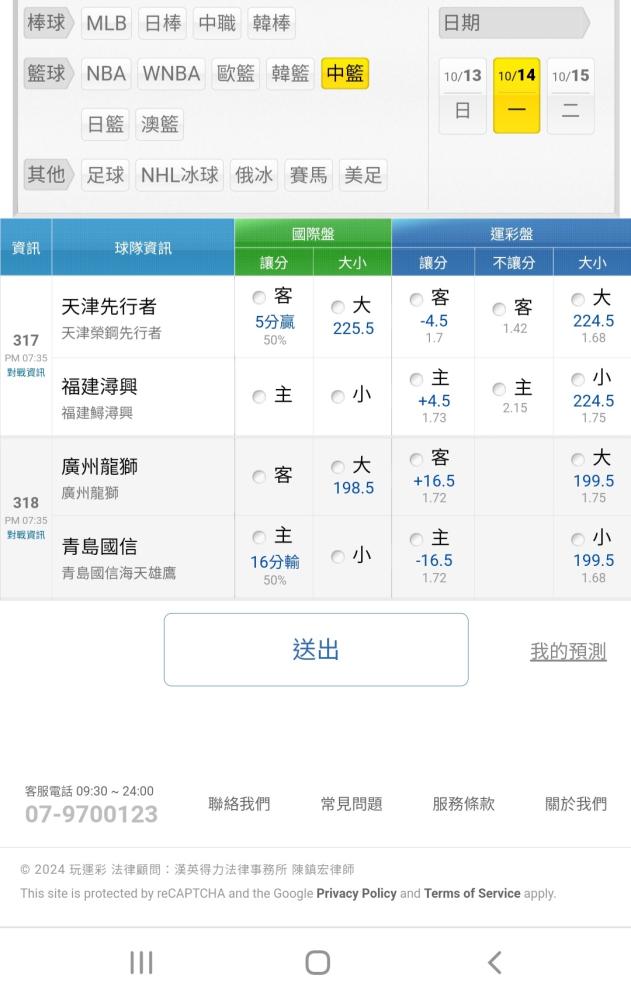Open 對戰資訊 for game 317
The width and height of the screenshot is (631, 1000).
(x=26, y=371)
